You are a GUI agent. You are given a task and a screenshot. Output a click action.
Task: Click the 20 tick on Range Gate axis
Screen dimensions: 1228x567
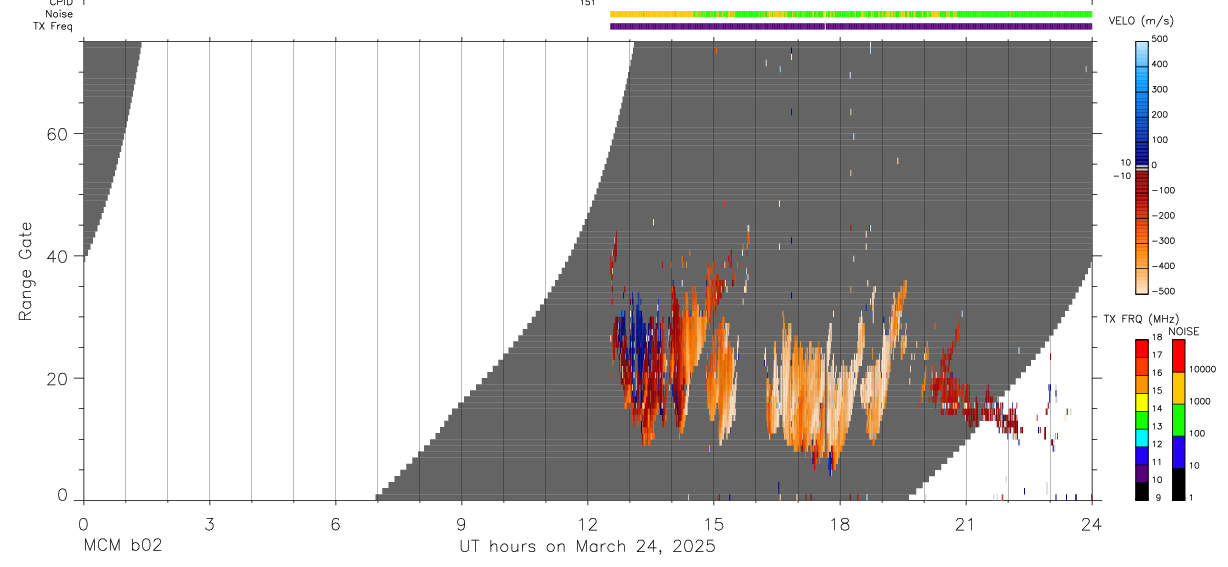pos(58,379)
